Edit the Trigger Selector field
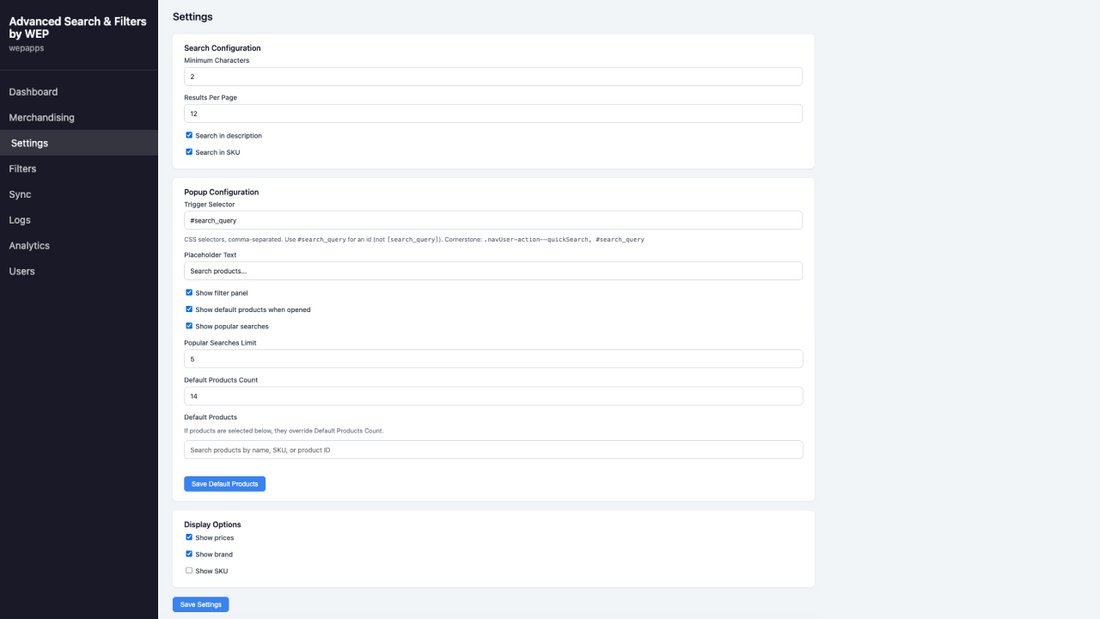1100x619 pixels. pos(493,220)
